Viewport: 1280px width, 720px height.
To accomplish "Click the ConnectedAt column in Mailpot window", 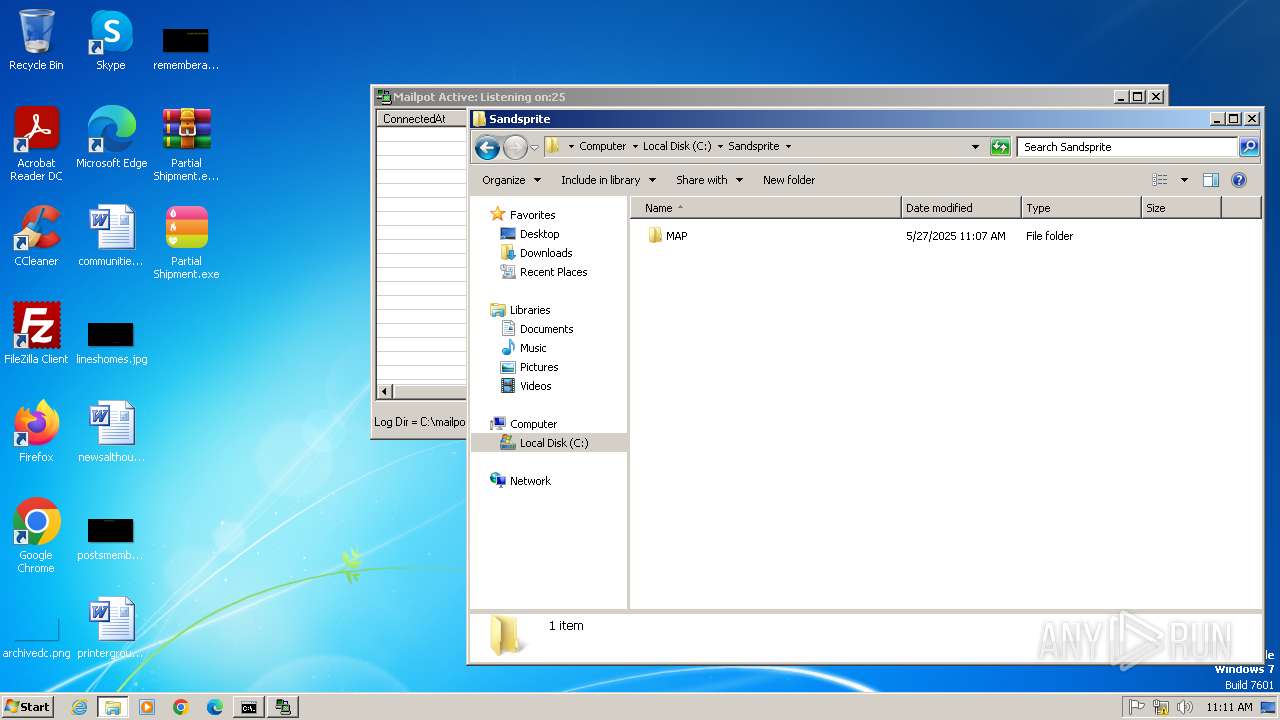I will 422,118.
